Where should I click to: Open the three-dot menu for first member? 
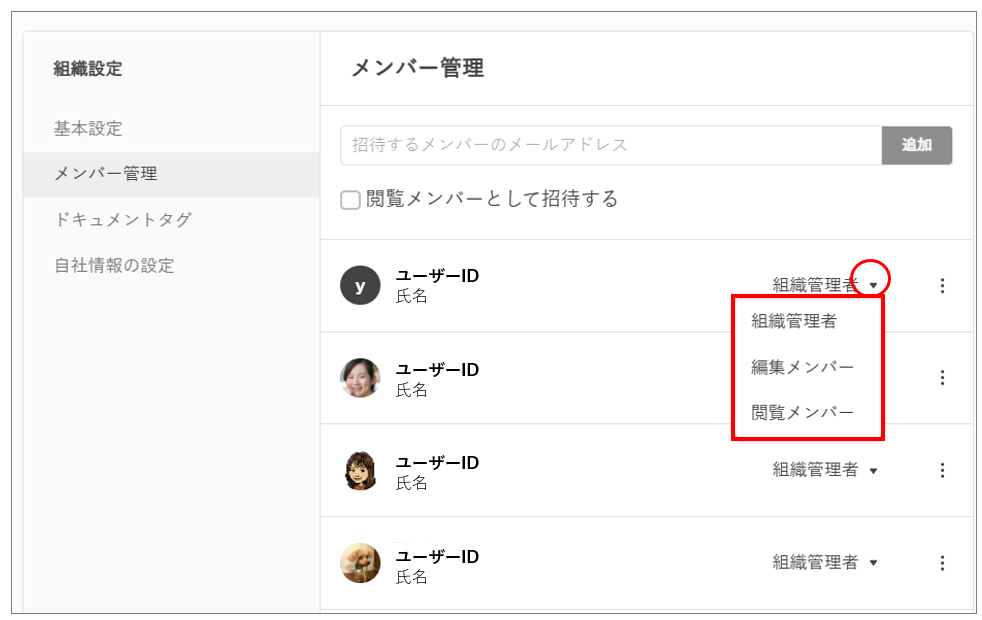(942, 286)
